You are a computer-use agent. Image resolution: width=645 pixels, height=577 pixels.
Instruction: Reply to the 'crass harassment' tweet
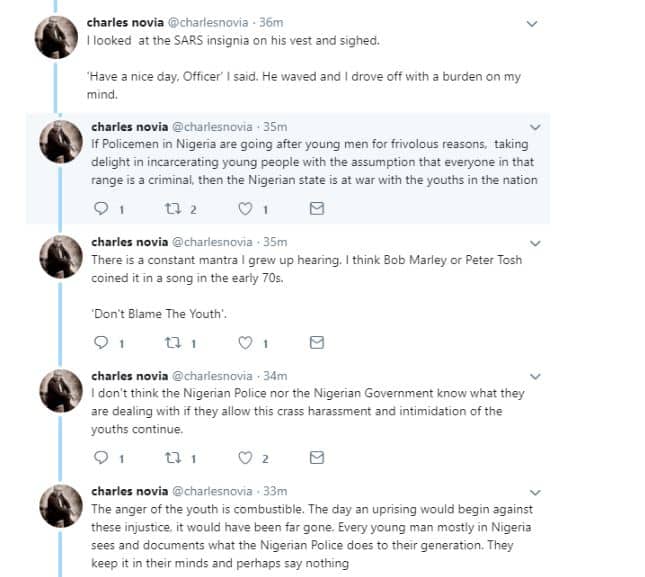pyautogui.click(x=100, y=459)
